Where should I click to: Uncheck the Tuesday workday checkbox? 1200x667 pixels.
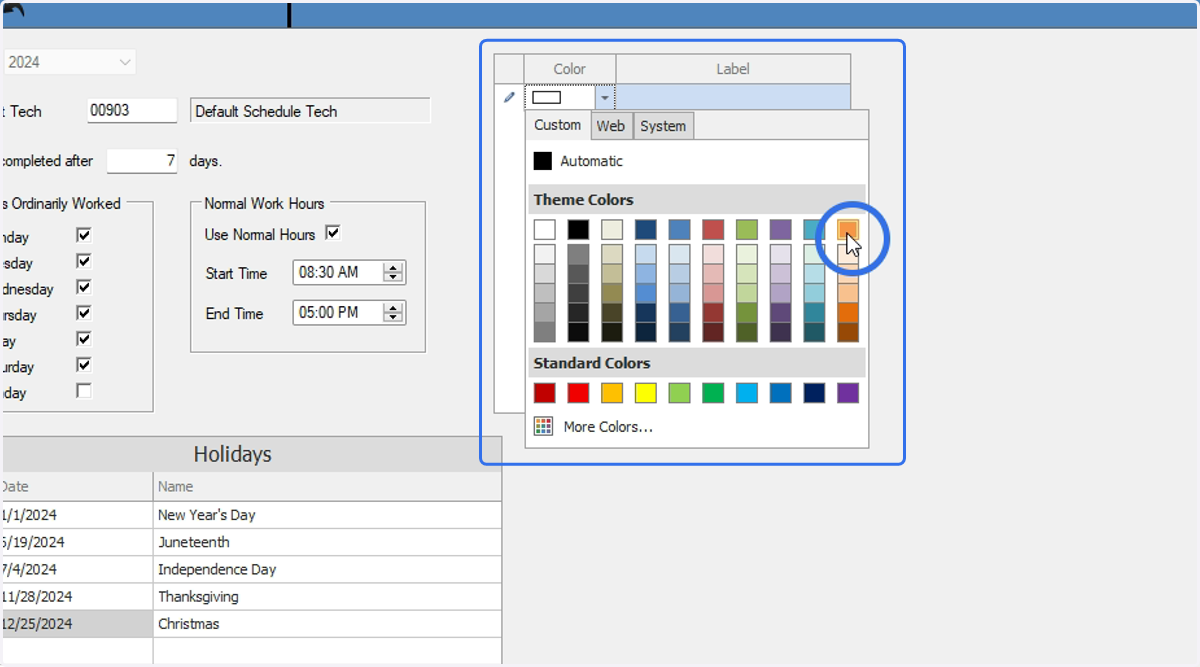(84, 261)
